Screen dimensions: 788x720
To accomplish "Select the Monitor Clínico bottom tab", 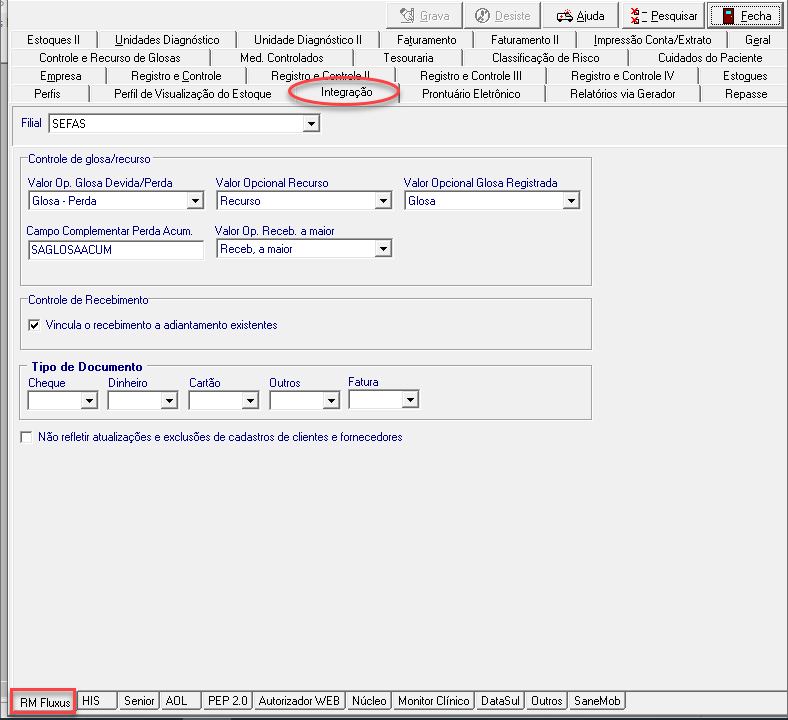I will pyautogui.click(x=433, y=700).
